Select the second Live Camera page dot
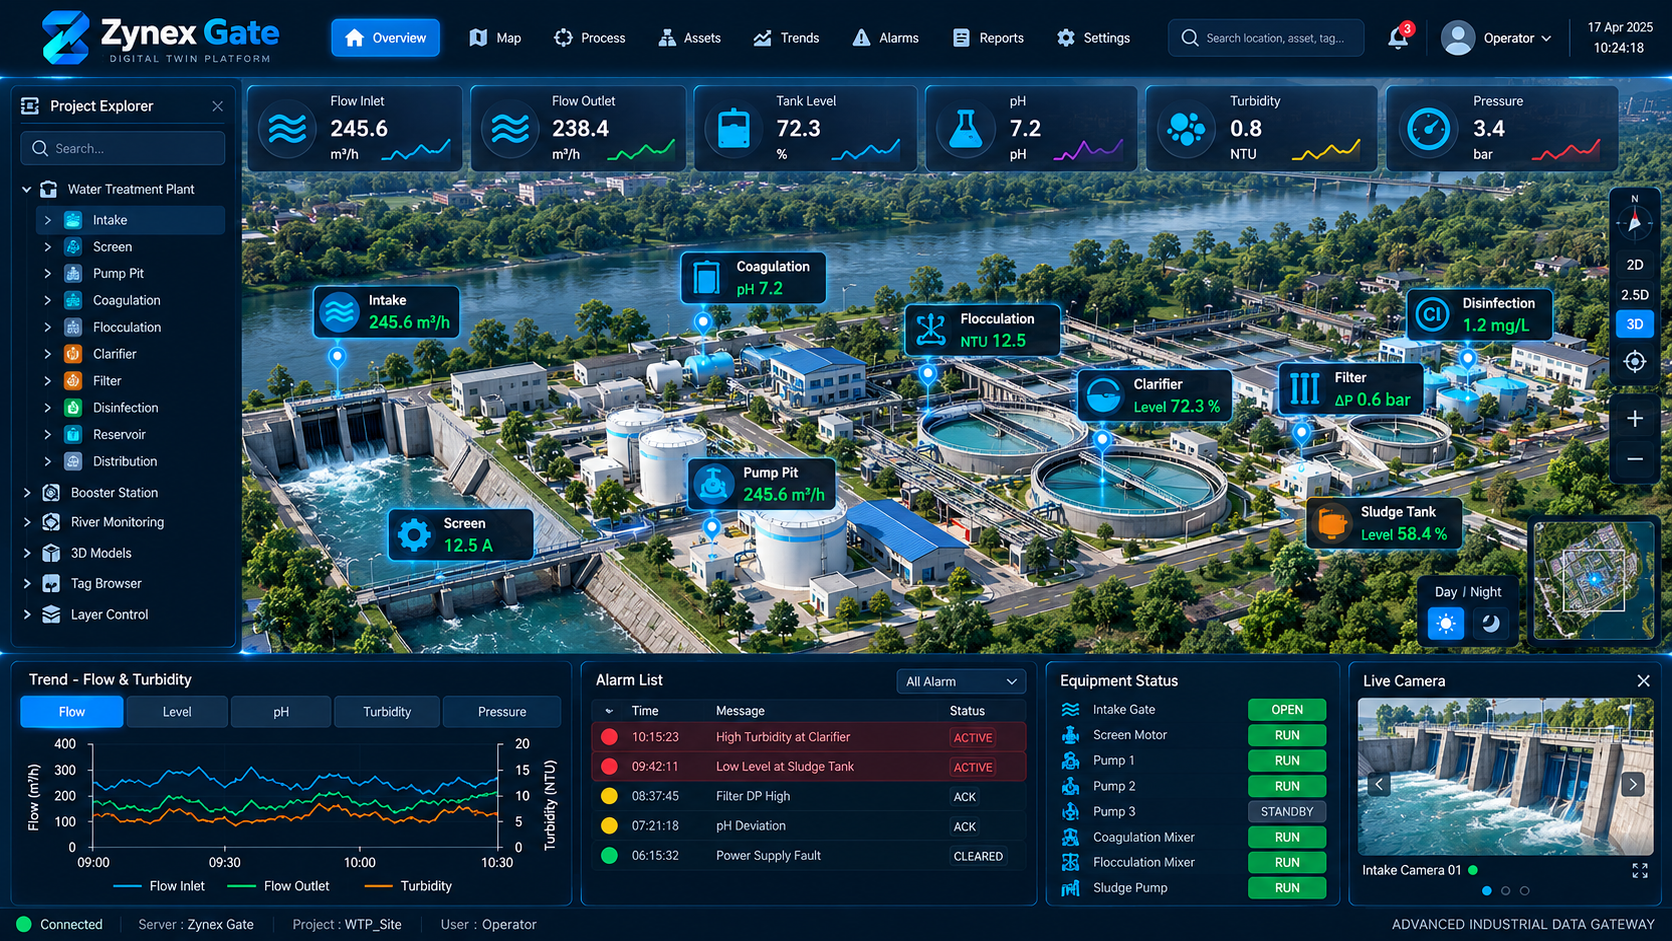 click(1506, 891)
